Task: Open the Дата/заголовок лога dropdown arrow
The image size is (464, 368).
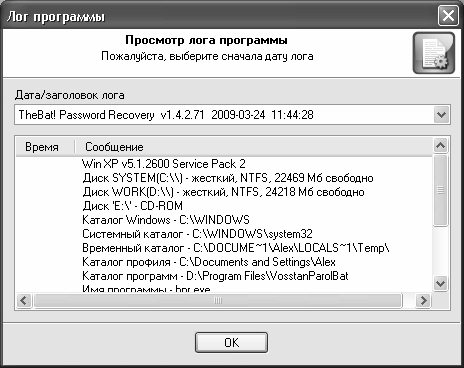Action: coord(442,115)
